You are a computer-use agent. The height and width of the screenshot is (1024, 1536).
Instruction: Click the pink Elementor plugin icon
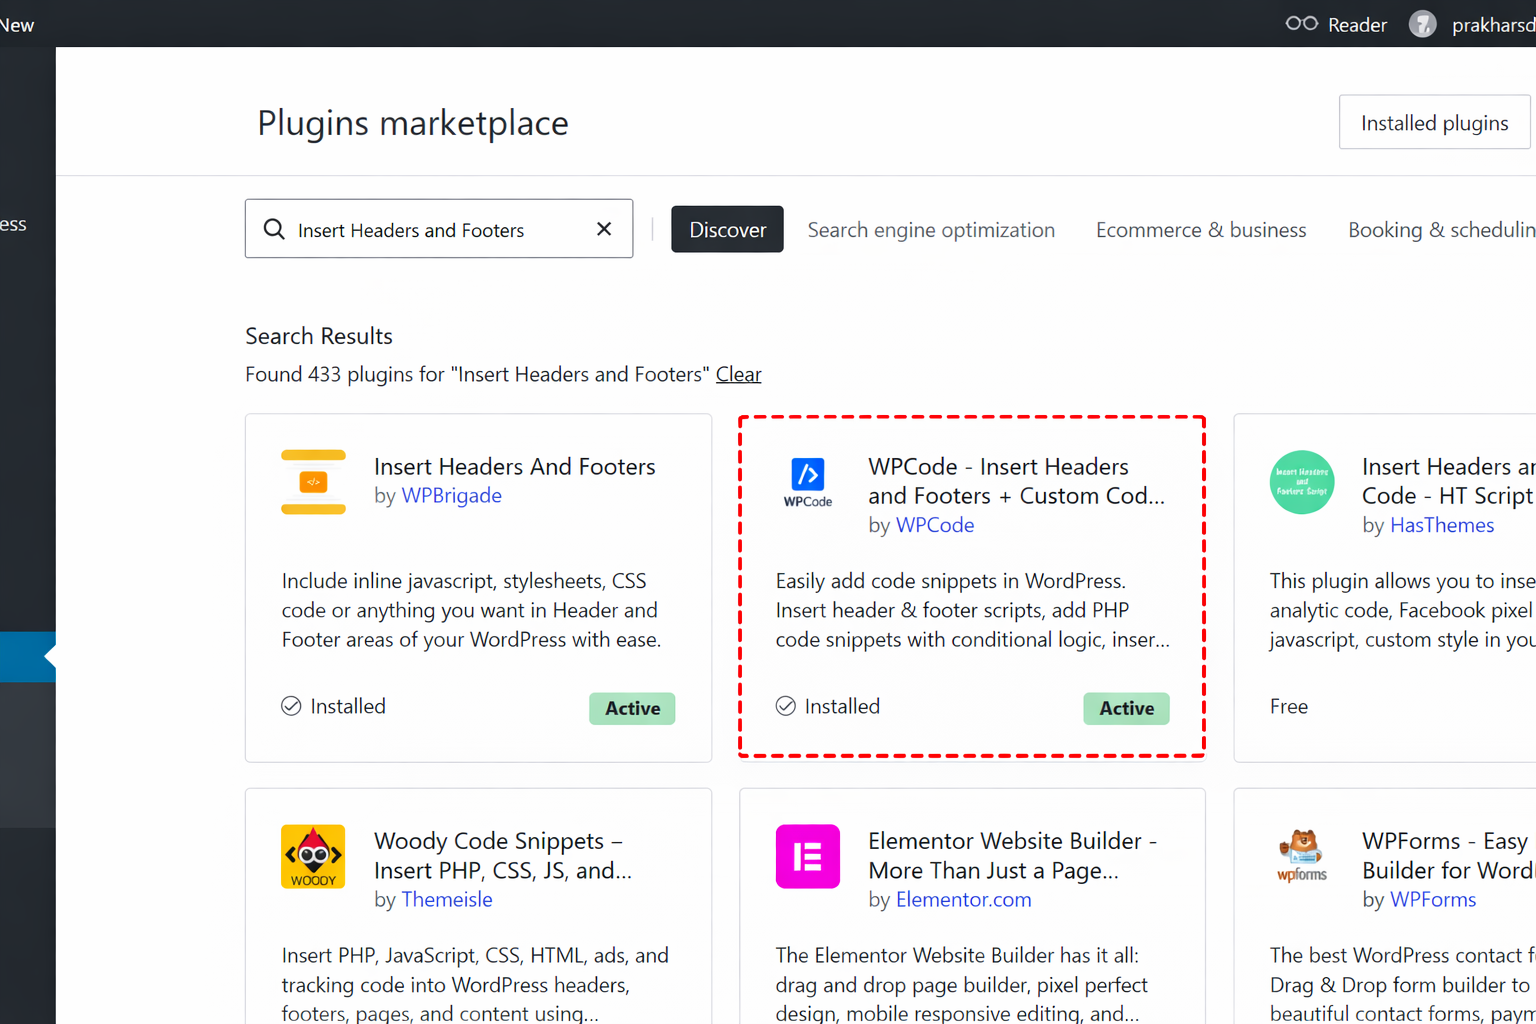point(807,857)
